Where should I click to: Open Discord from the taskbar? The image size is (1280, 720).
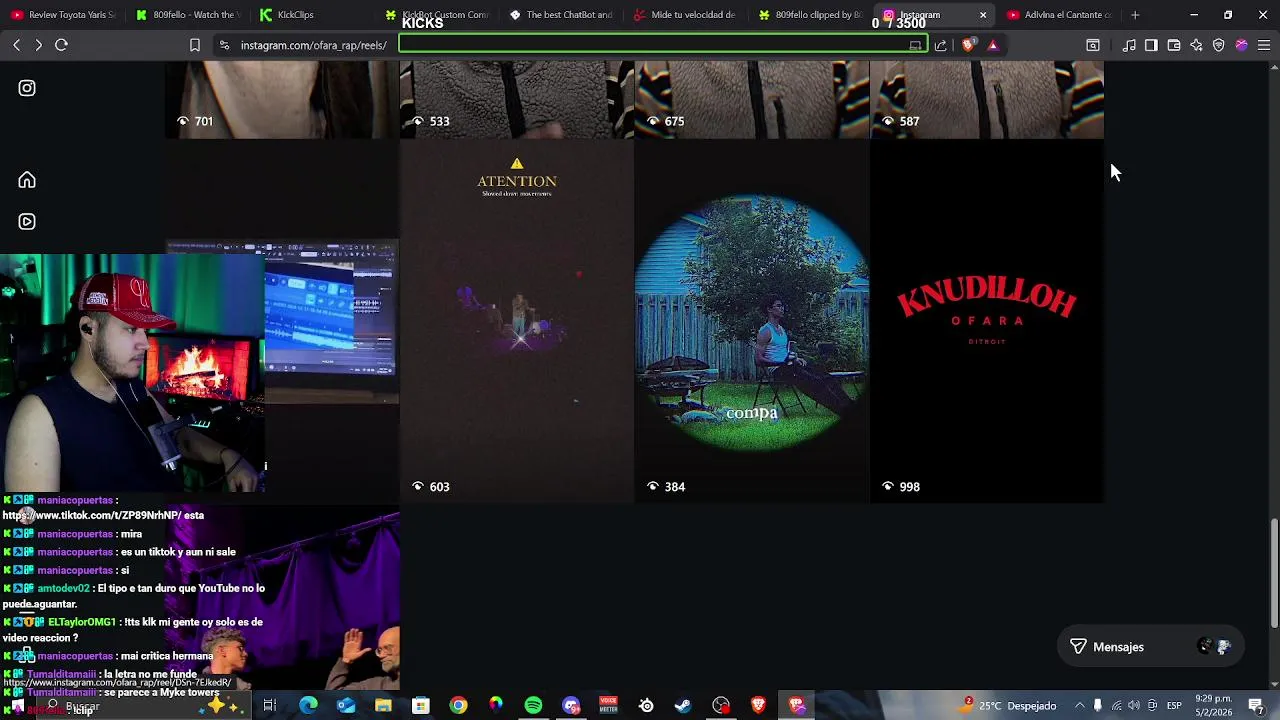pyautogui.click(x=571, y=706)
